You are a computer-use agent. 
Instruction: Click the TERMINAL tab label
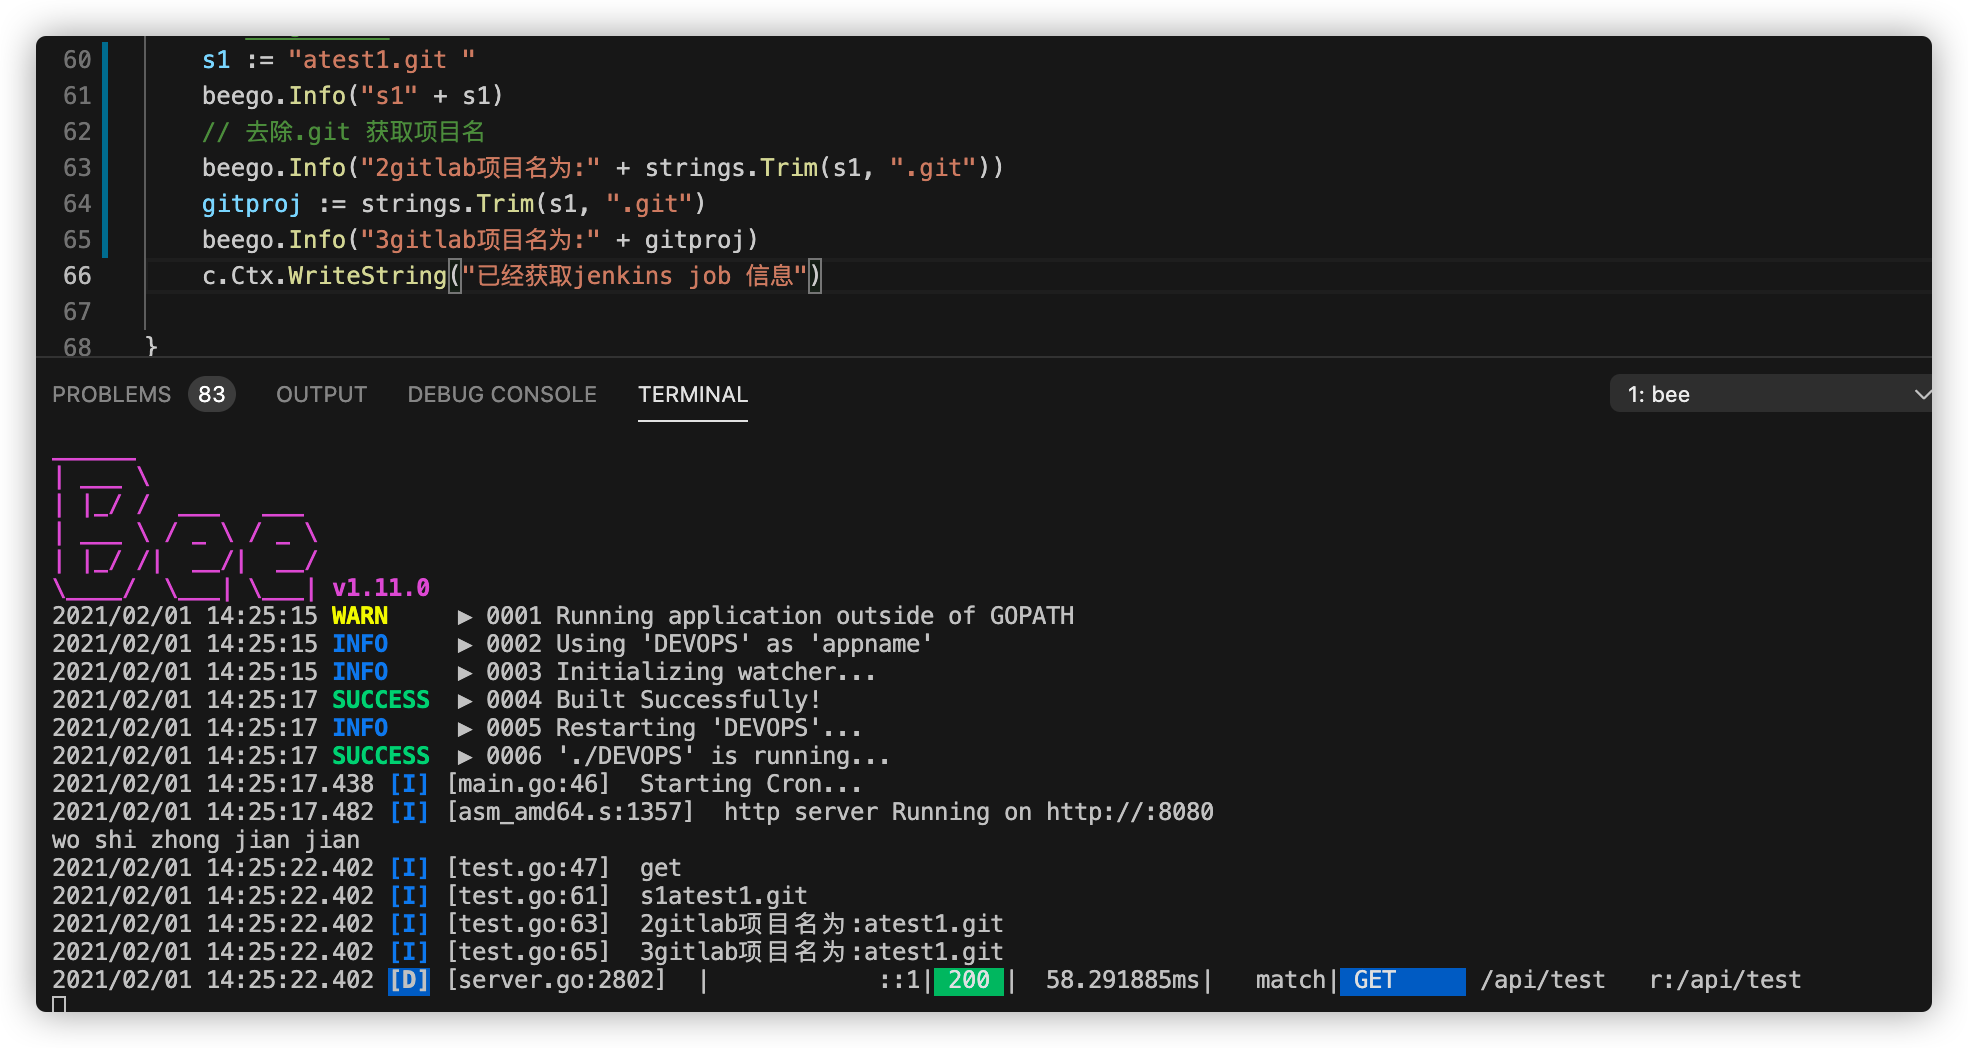[x=692, y=394]
